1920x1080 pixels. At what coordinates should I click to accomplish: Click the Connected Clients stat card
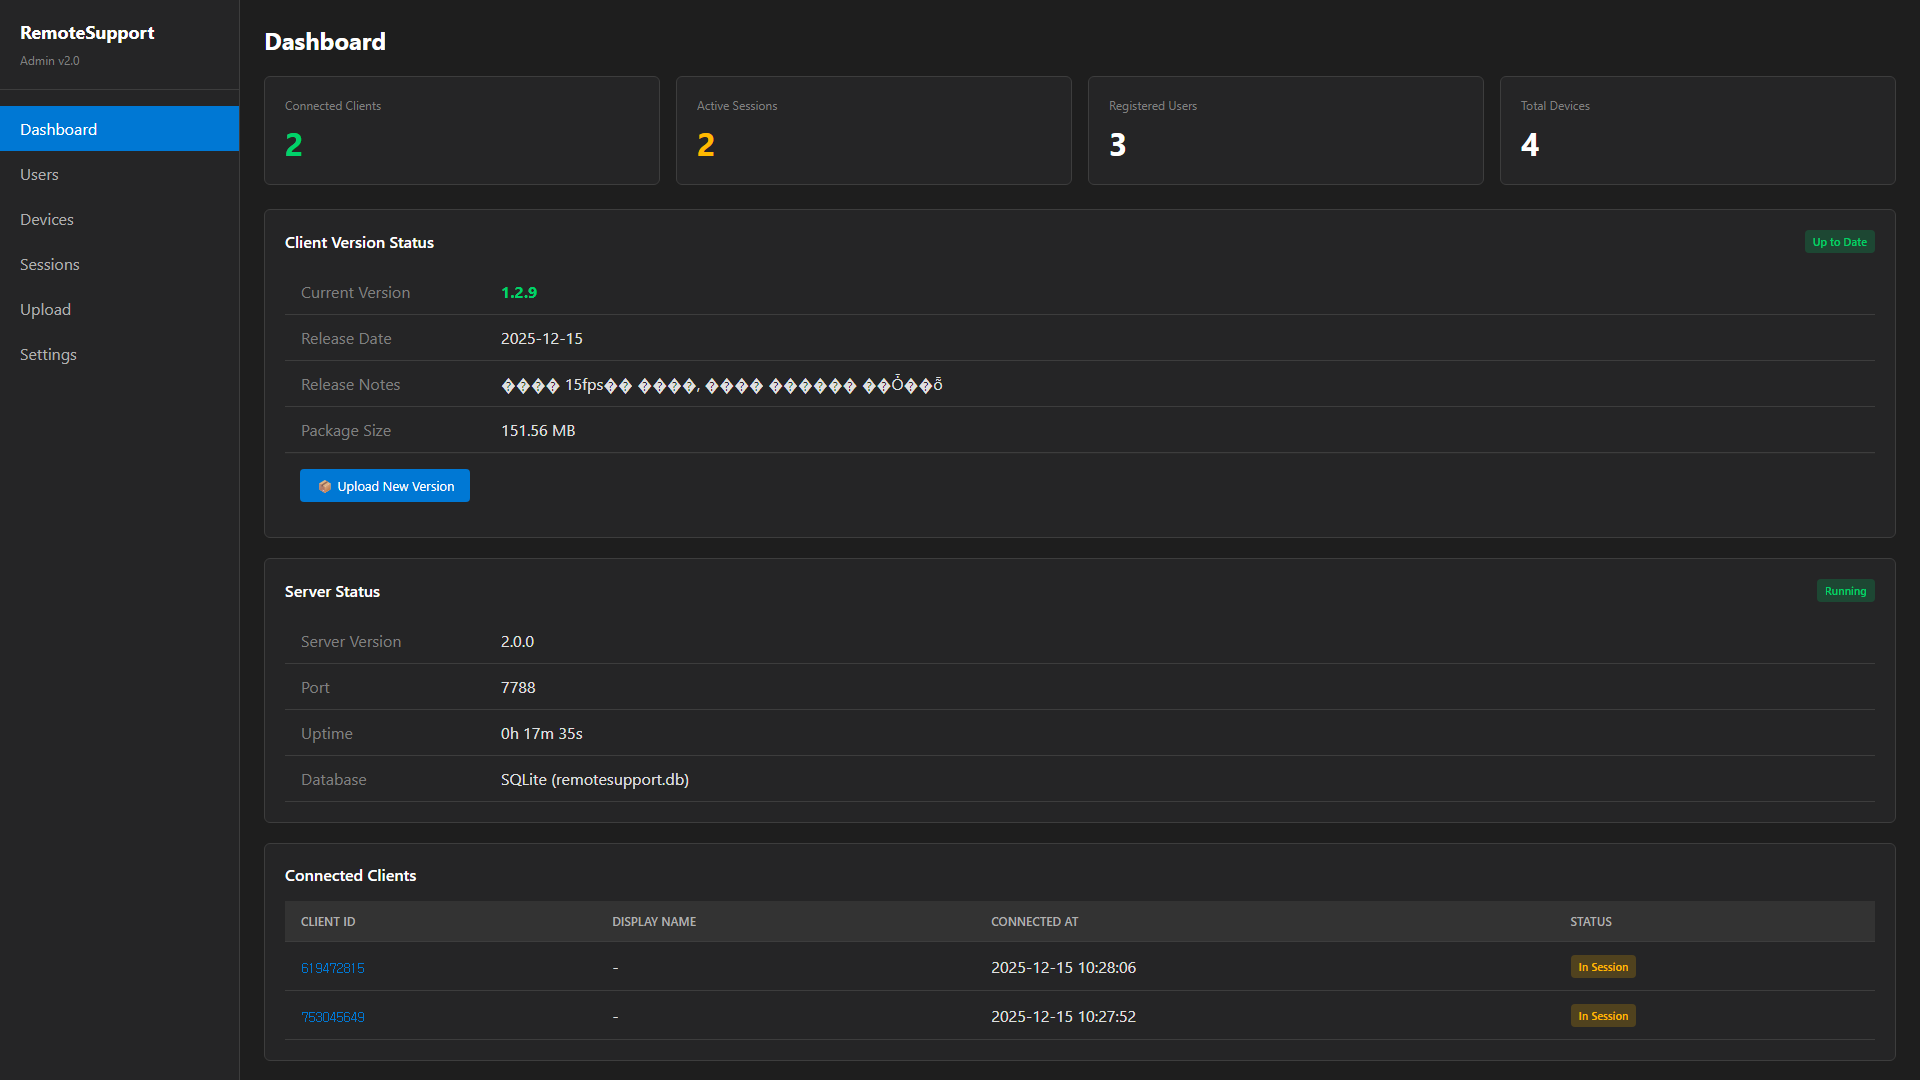coord(461,131)
